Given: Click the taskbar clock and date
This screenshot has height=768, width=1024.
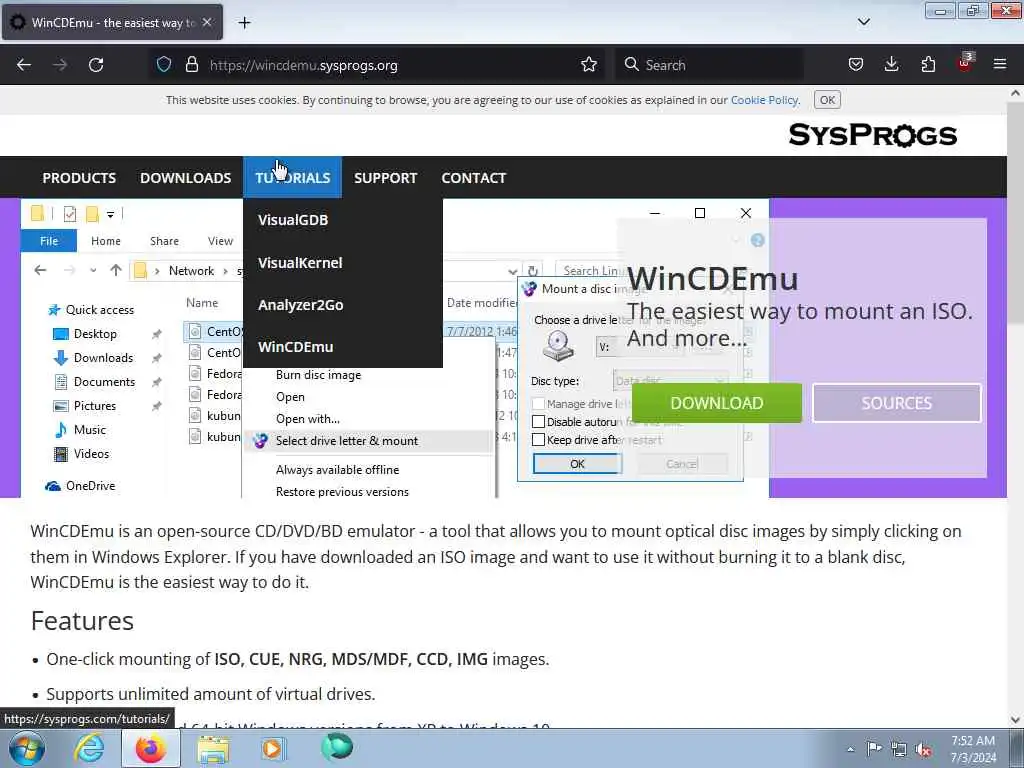Looking at the screenshot, I should coord(973,749).
